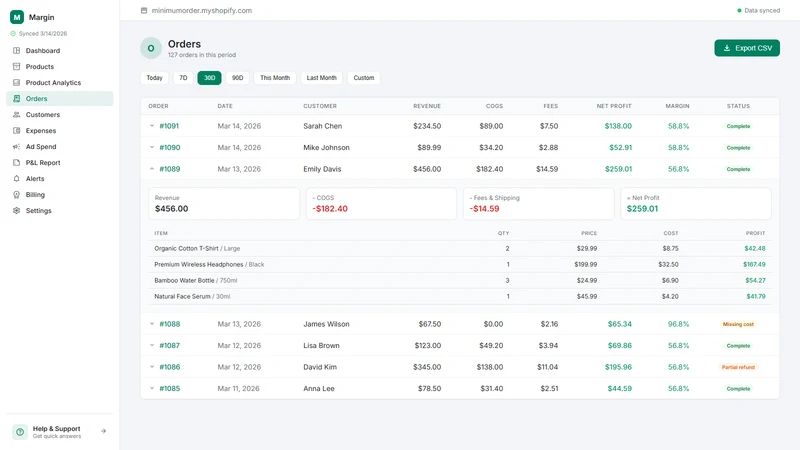This screenshot has height=450, width=800.
Task: Collapse order #1089 row chevron
Action: coord(152,169)
